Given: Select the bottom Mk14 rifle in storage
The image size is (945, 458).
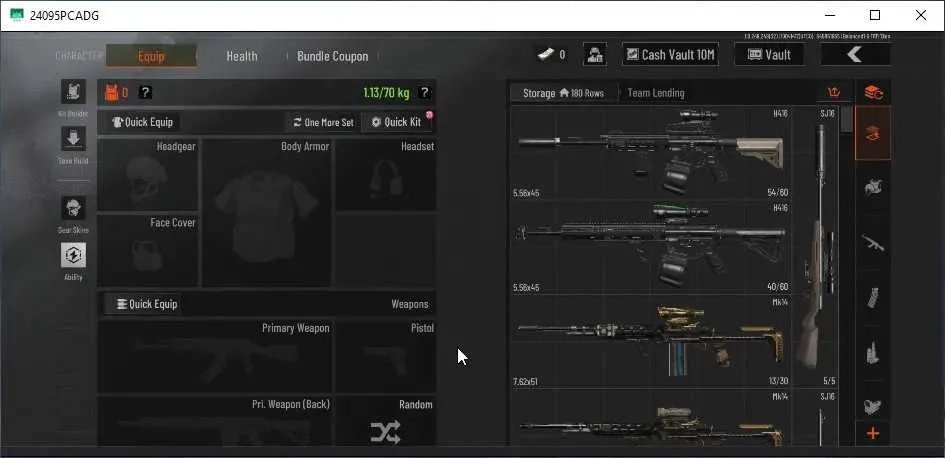Looking at the screenshot, I should pyautogui.click(x=650, y=417).
